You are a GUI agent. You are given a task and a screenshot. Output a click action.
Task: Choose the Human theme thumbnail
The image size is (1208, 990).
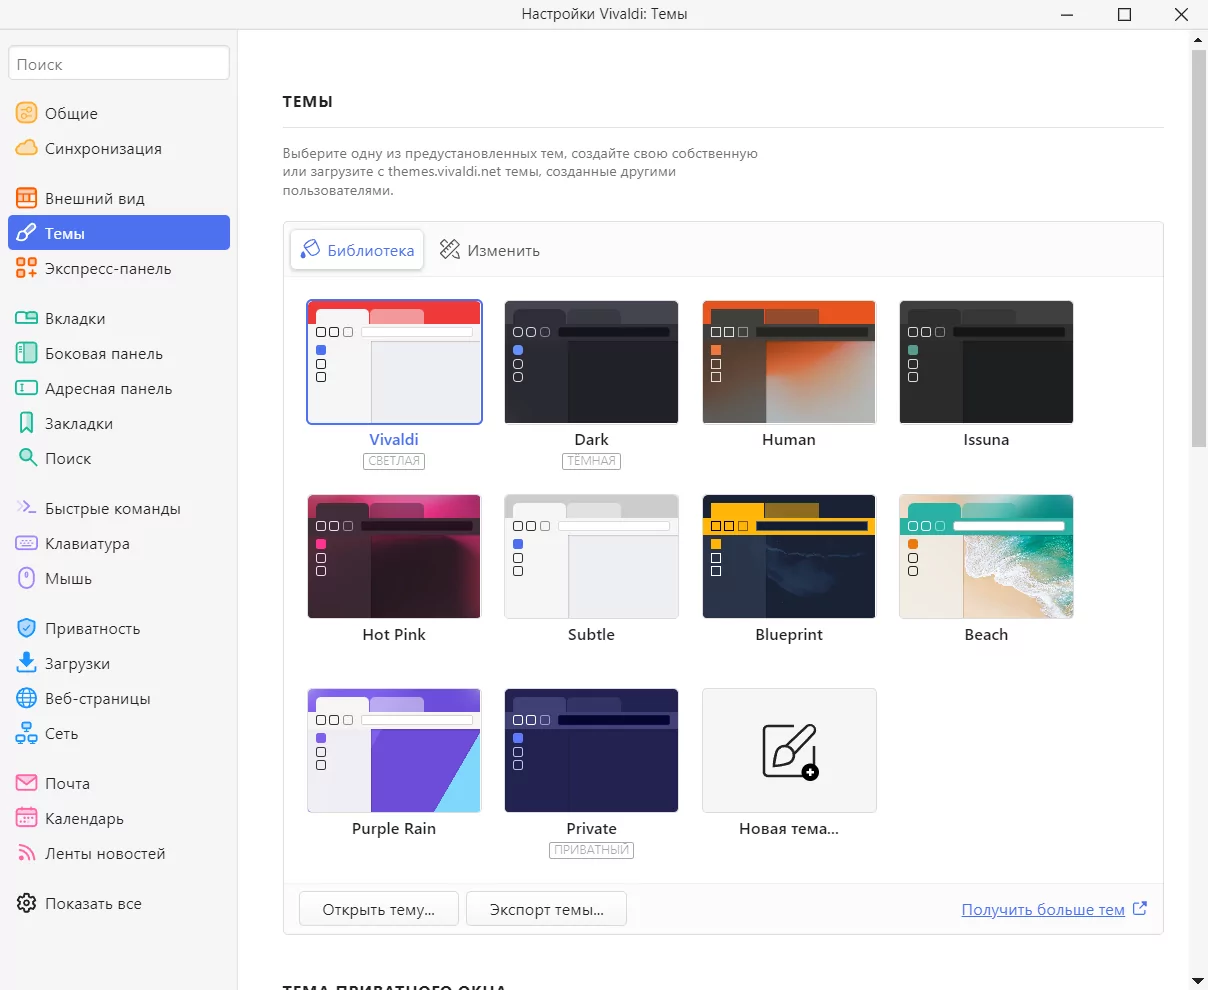click(x=789, y=362)
